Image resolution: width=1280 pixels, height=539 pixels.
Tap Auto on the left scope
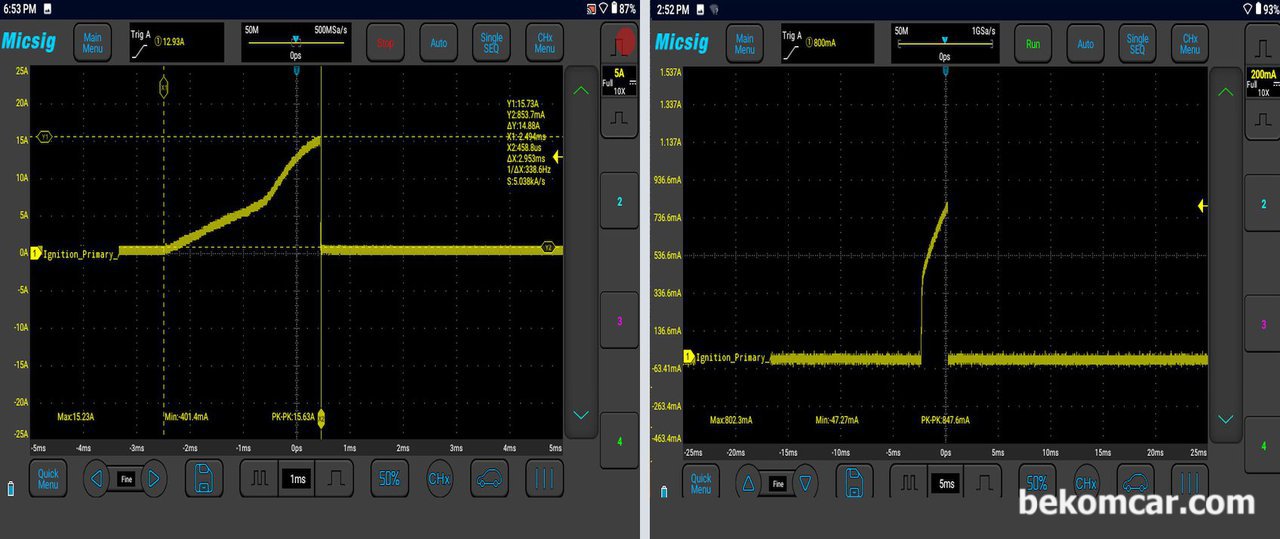click(x=439, y=44)
